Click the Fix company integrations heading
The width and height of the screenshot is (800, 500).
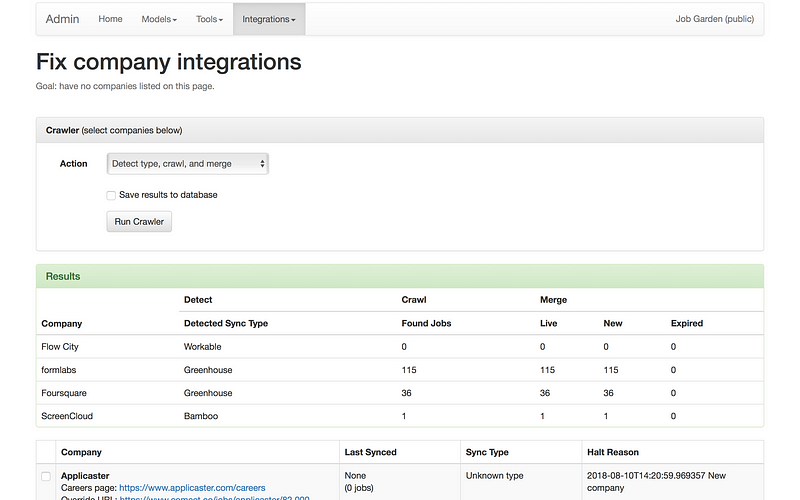coord(168,62)
